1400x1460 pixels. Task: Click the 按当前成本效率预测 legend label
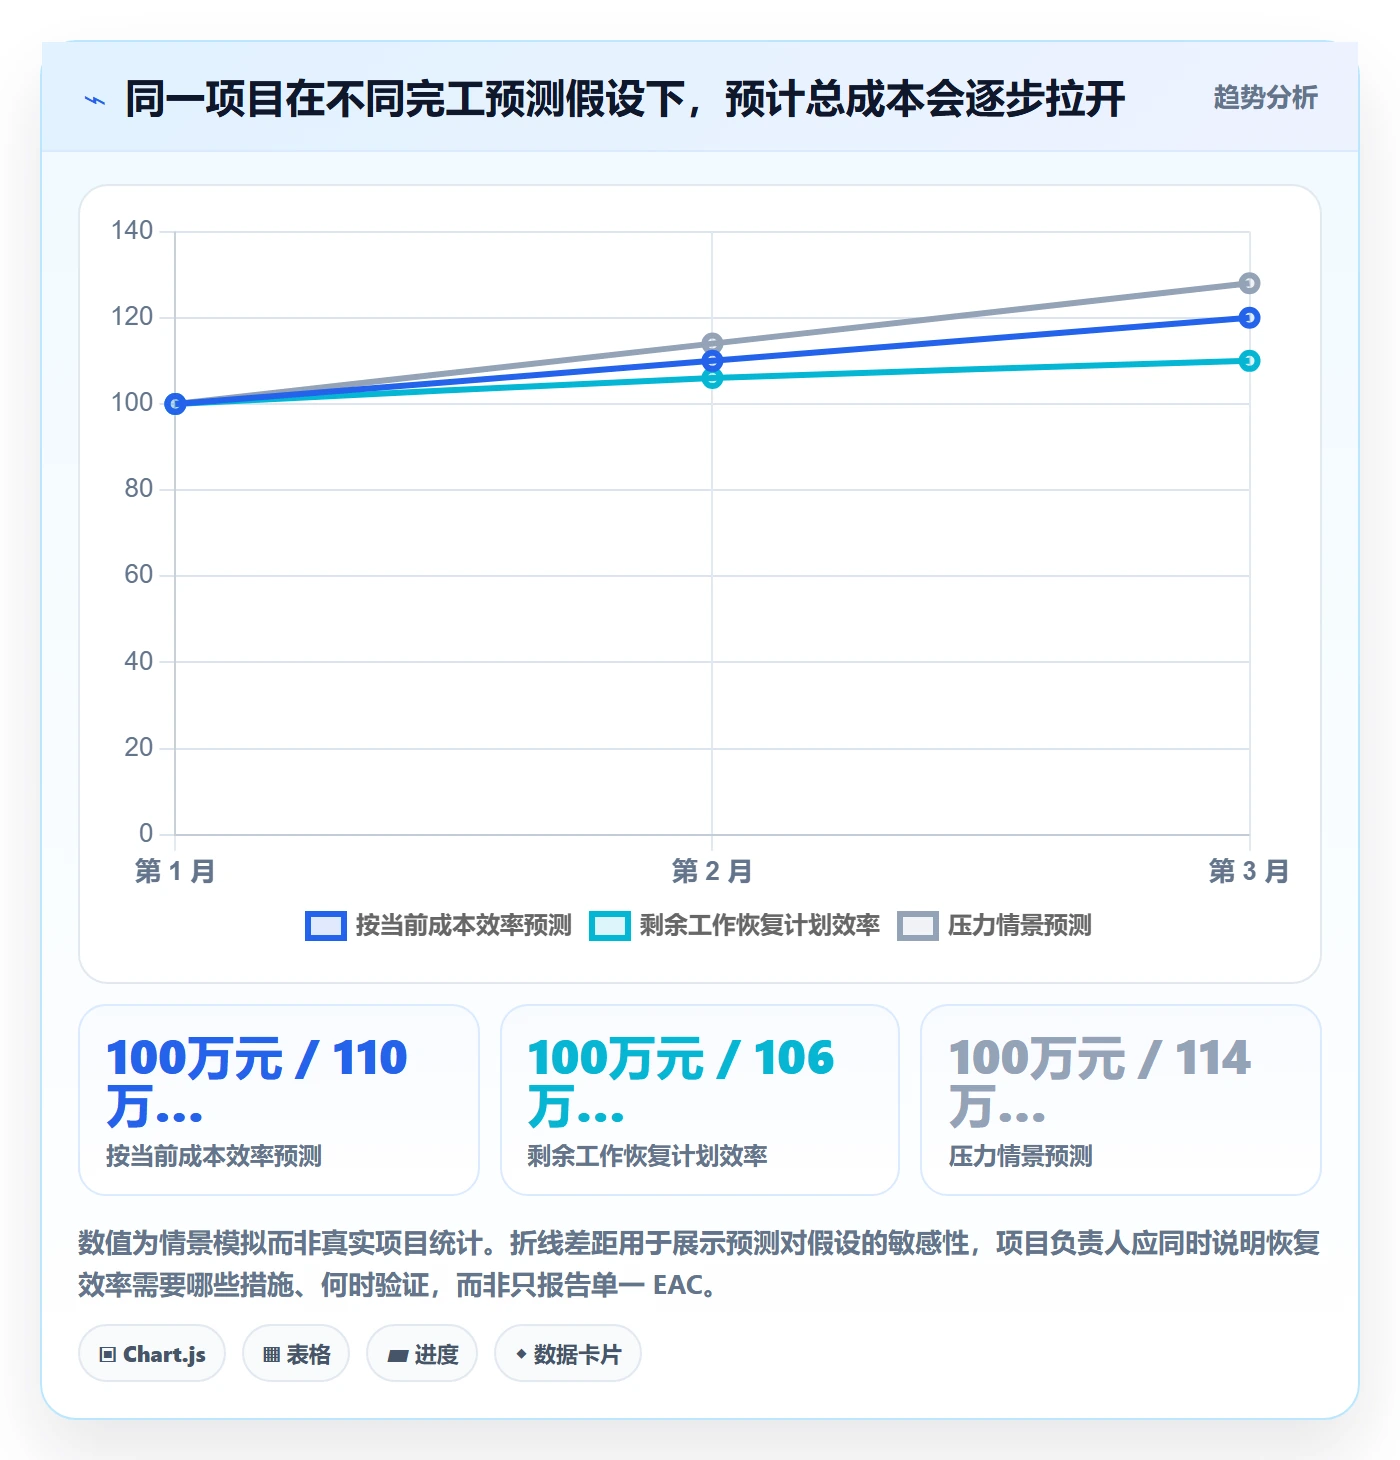coord(464,926)
